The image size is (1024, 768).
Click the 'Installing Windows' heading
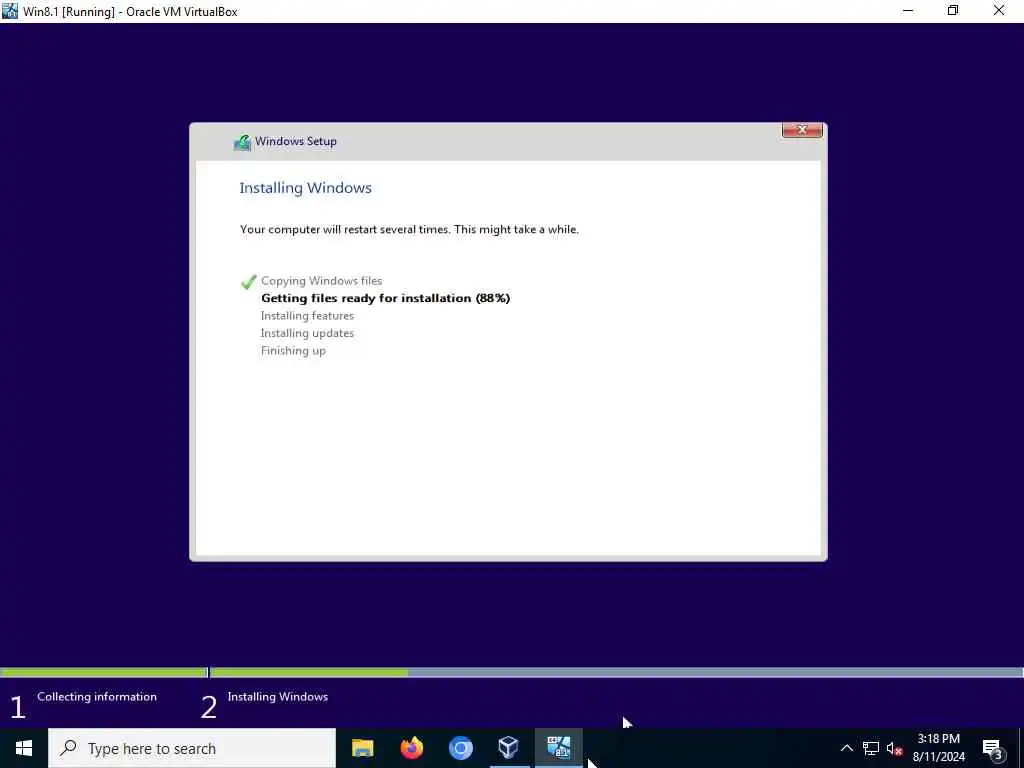tap(305, 188)
